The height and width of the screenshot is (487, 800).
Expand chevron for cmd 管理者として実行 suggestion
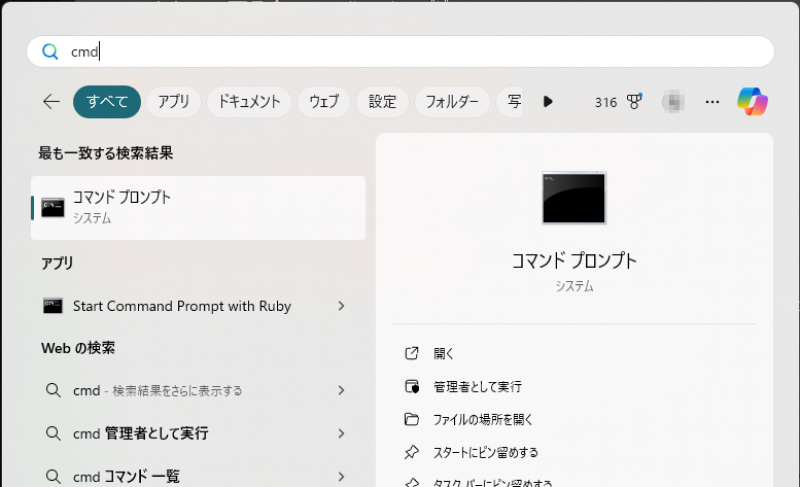tap(341, 433)
